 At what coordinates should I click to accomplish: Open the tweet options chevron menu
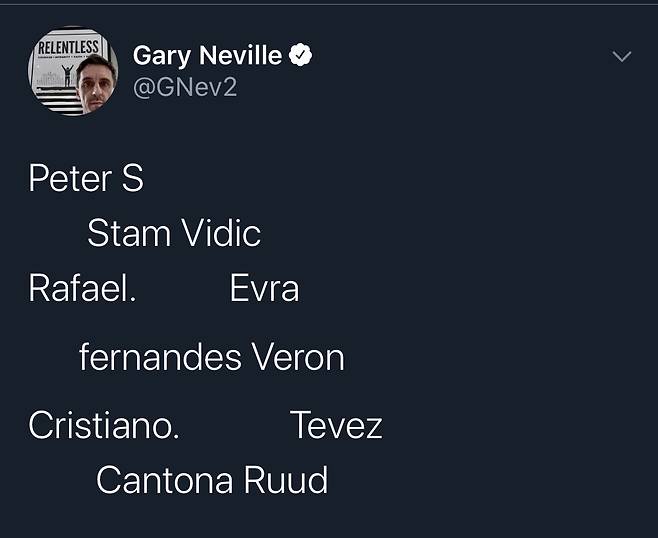(x=622, y=57)
